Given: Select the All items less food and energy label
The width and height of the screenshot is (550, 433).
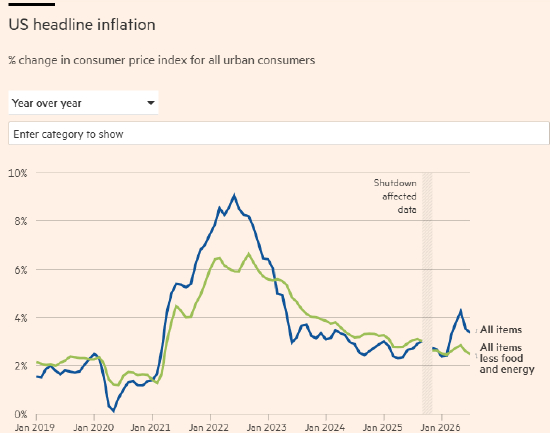Looking at the screenshot, I should click(x=507, y=358).
